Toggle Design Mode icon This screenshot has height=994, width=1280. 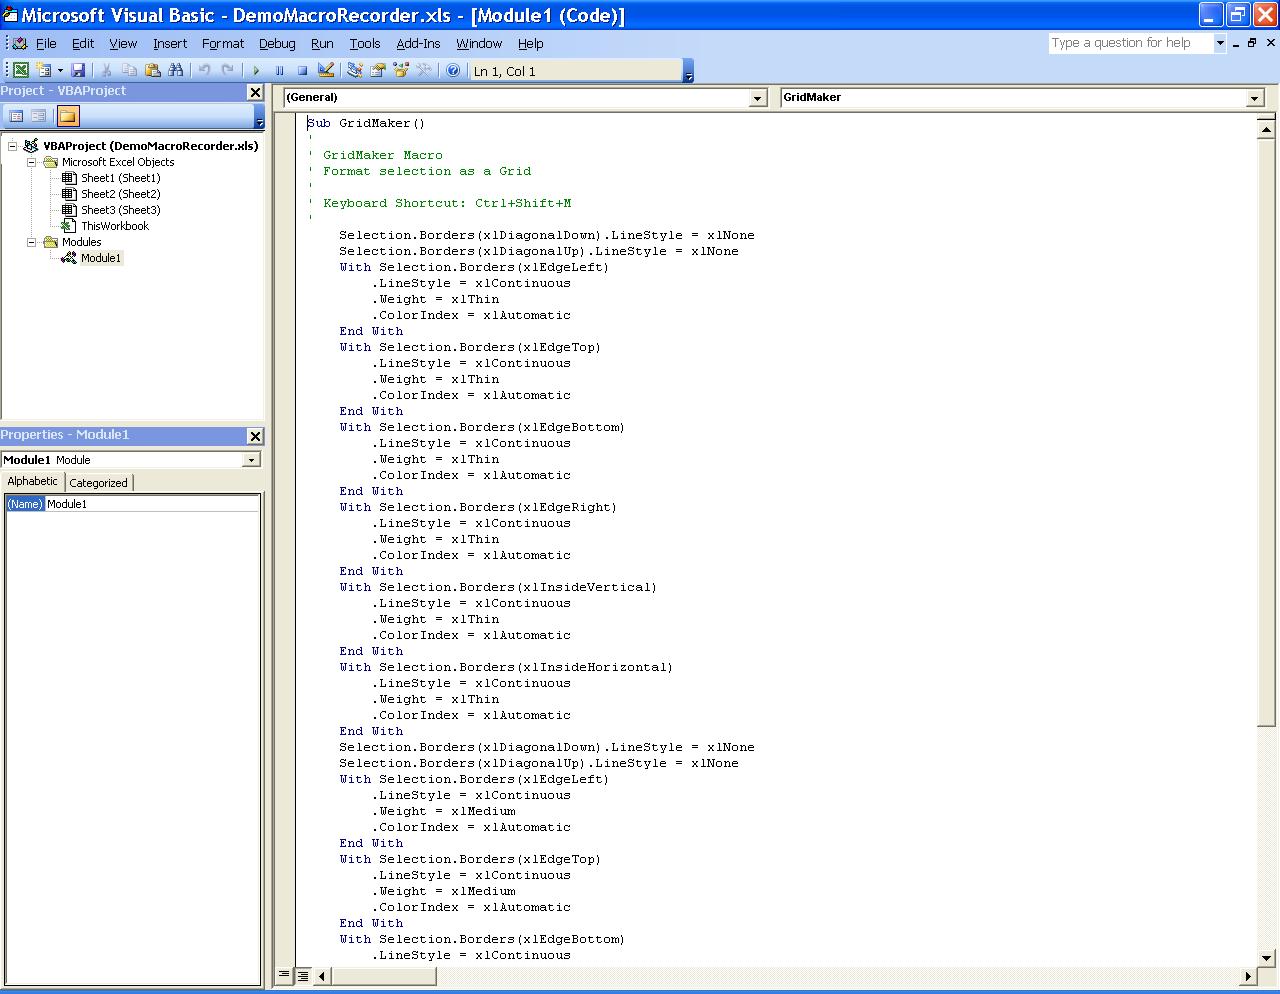pos(326,70)
